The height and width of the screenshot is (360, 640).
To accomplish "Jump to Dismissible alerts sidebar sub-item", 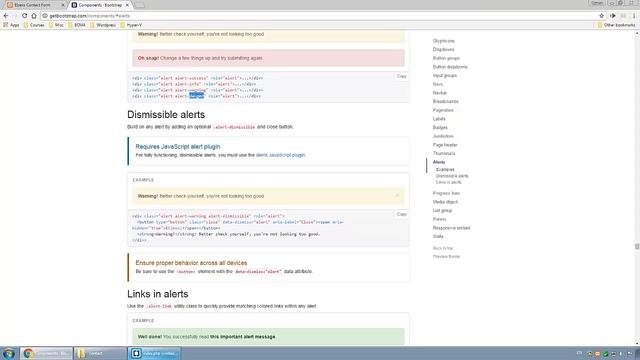I will click(452, 176).
